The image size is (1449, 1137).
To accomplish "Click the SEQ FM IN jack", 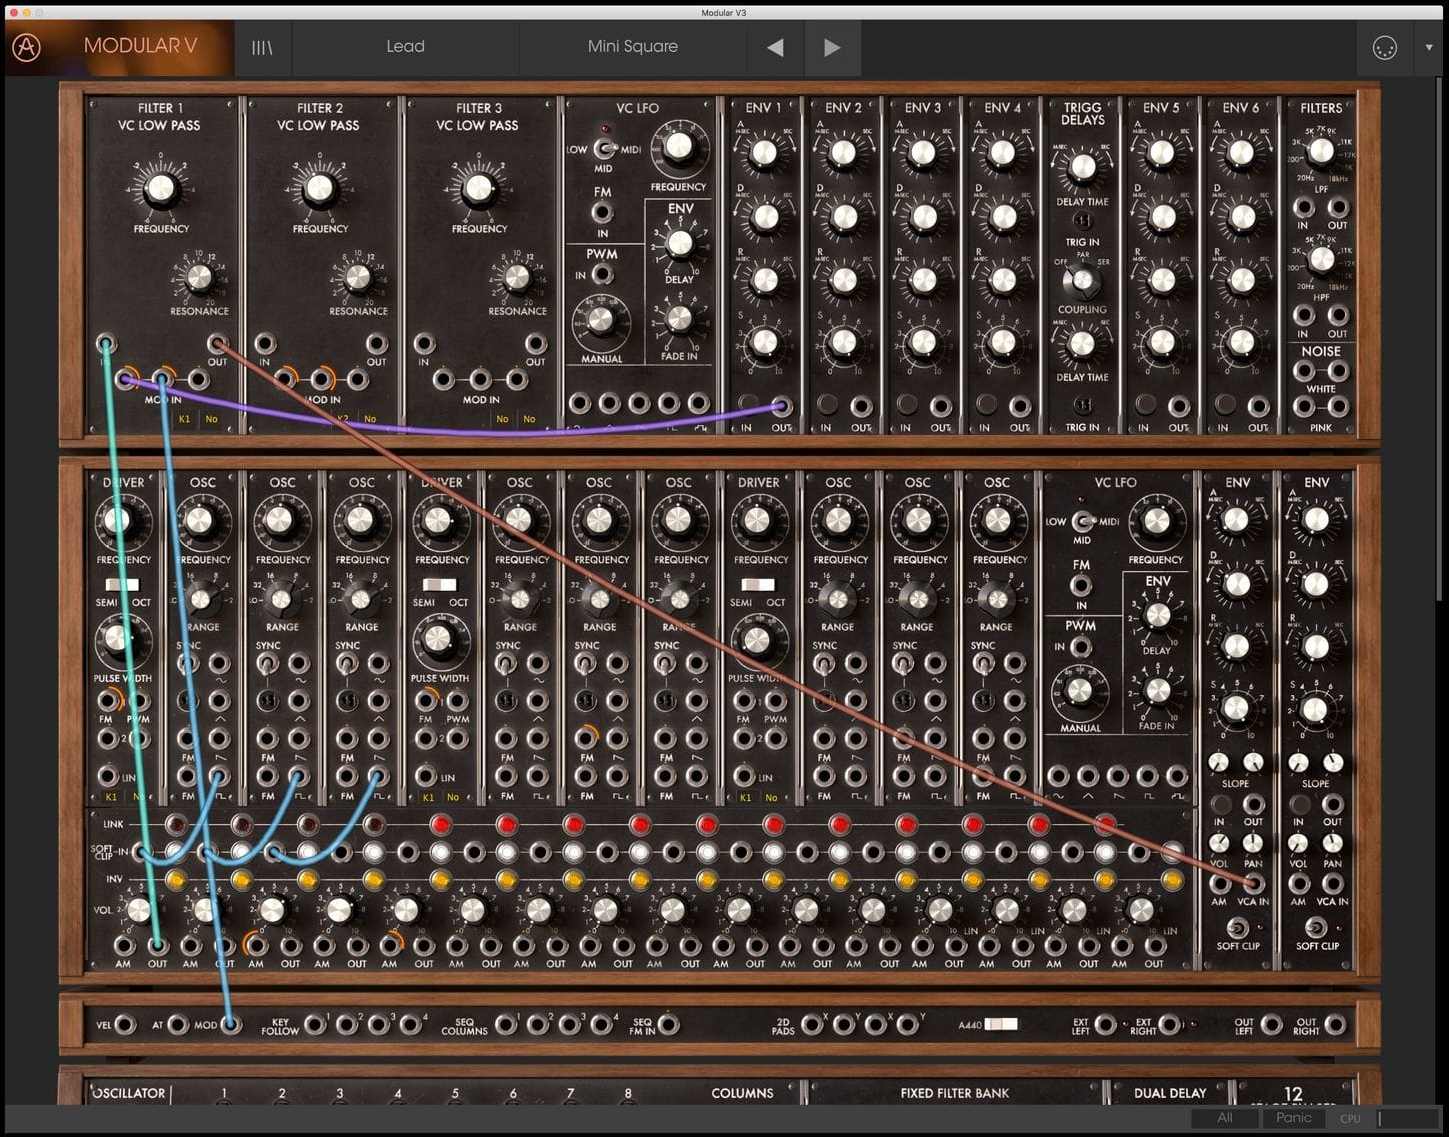I will tap(668, 1024).
